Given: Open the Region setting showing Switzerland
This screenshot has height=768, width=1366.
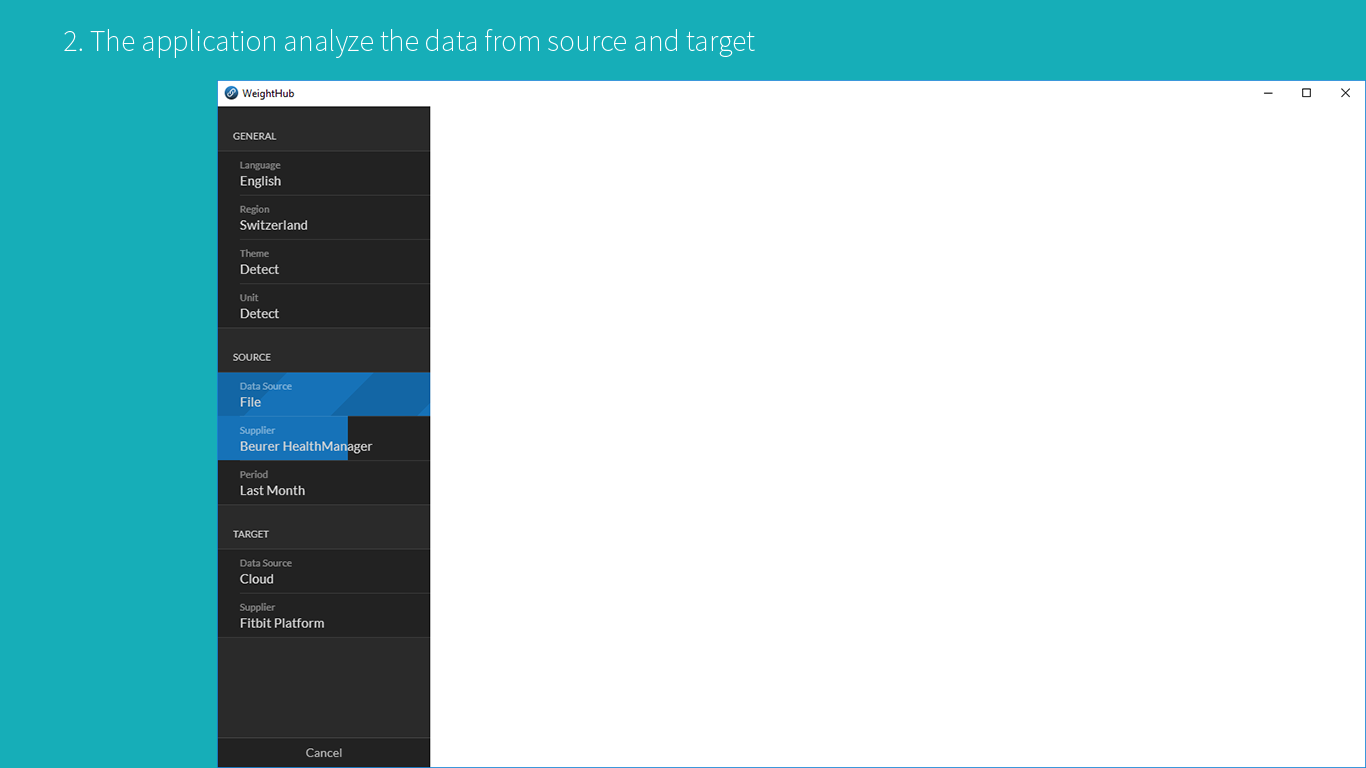Looking at the screenshot, I should point(324,218).
